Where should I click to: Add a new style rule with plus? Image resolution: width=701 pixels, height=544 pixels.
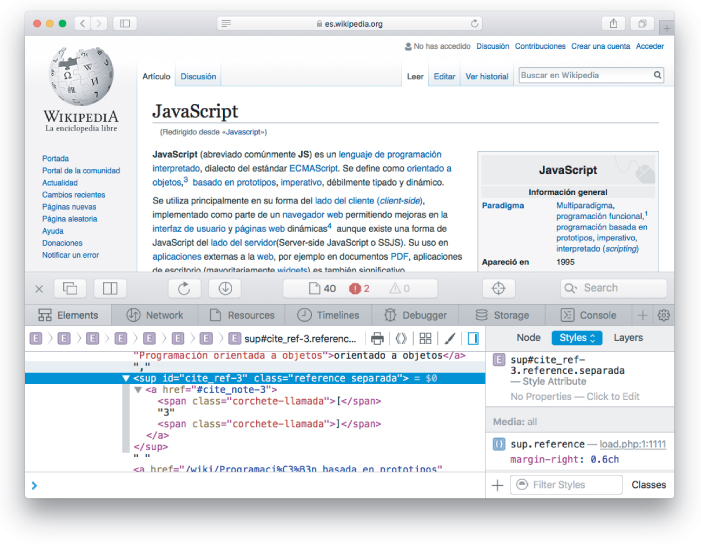[x=497, y=485]
